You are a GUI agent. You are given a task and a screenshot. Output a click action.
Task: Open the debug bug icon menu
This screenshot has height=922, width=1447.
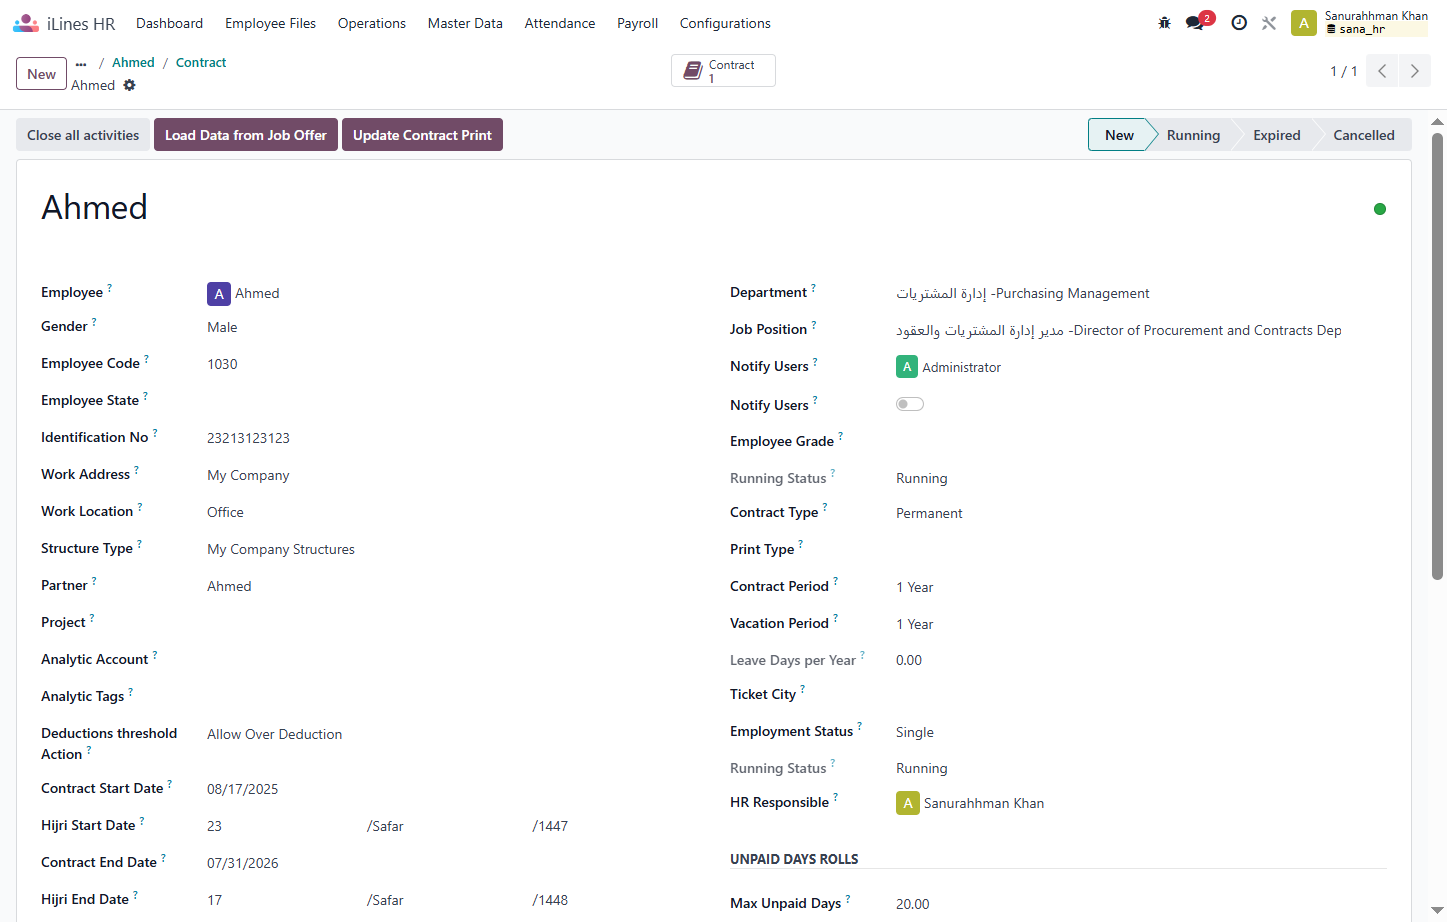[1164, 23]
